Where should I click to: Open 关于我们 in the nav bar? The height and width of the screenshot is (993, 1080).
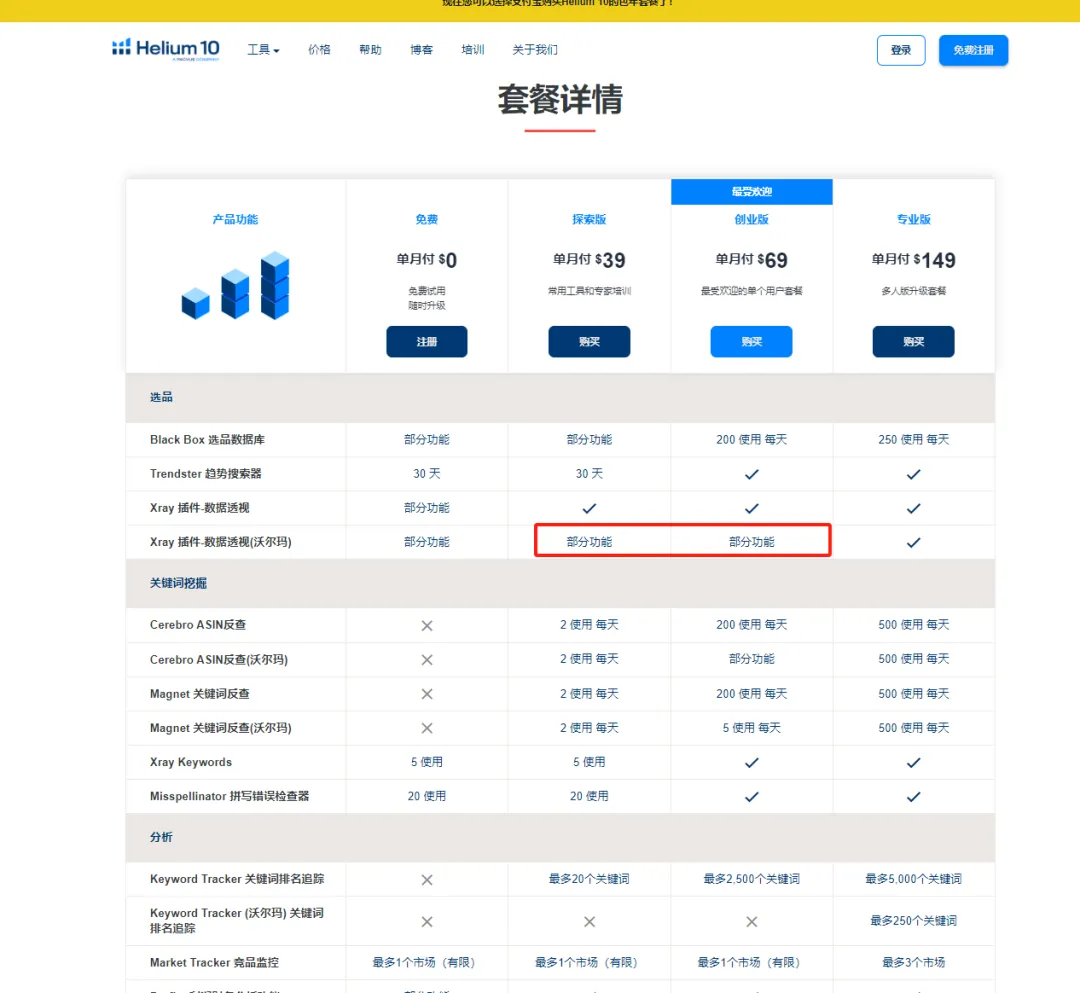534,50
